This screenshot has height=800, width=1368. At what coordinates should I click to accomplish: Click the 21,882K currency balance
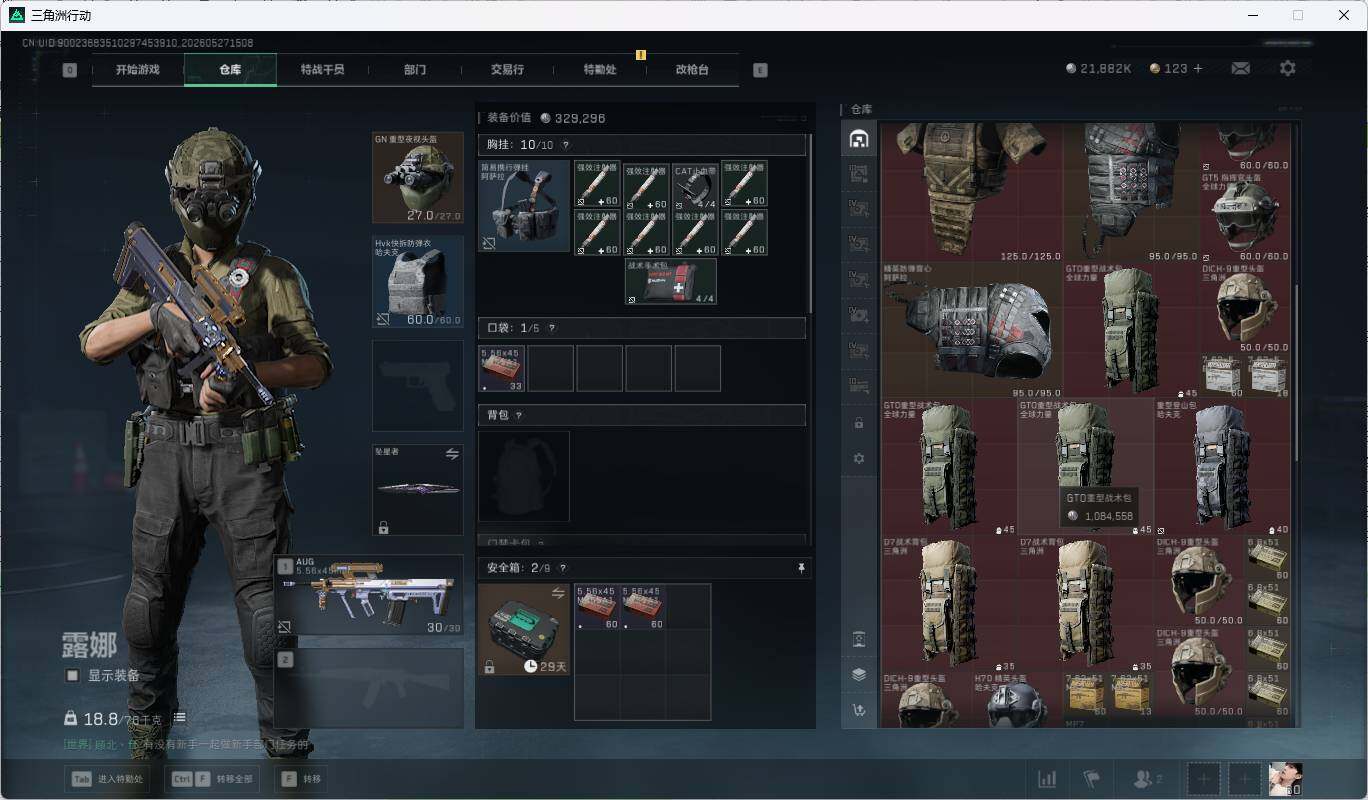(x=1099, y=68)
